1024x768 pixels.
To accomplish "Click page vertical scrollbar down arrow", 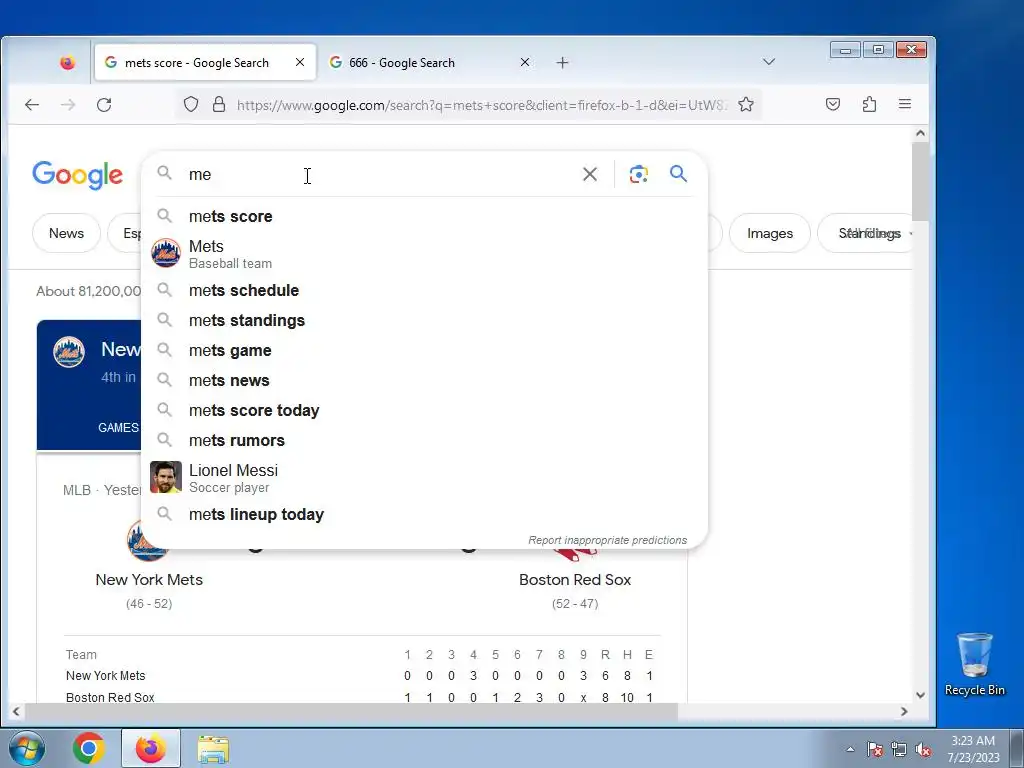I will tap(920, 696).
